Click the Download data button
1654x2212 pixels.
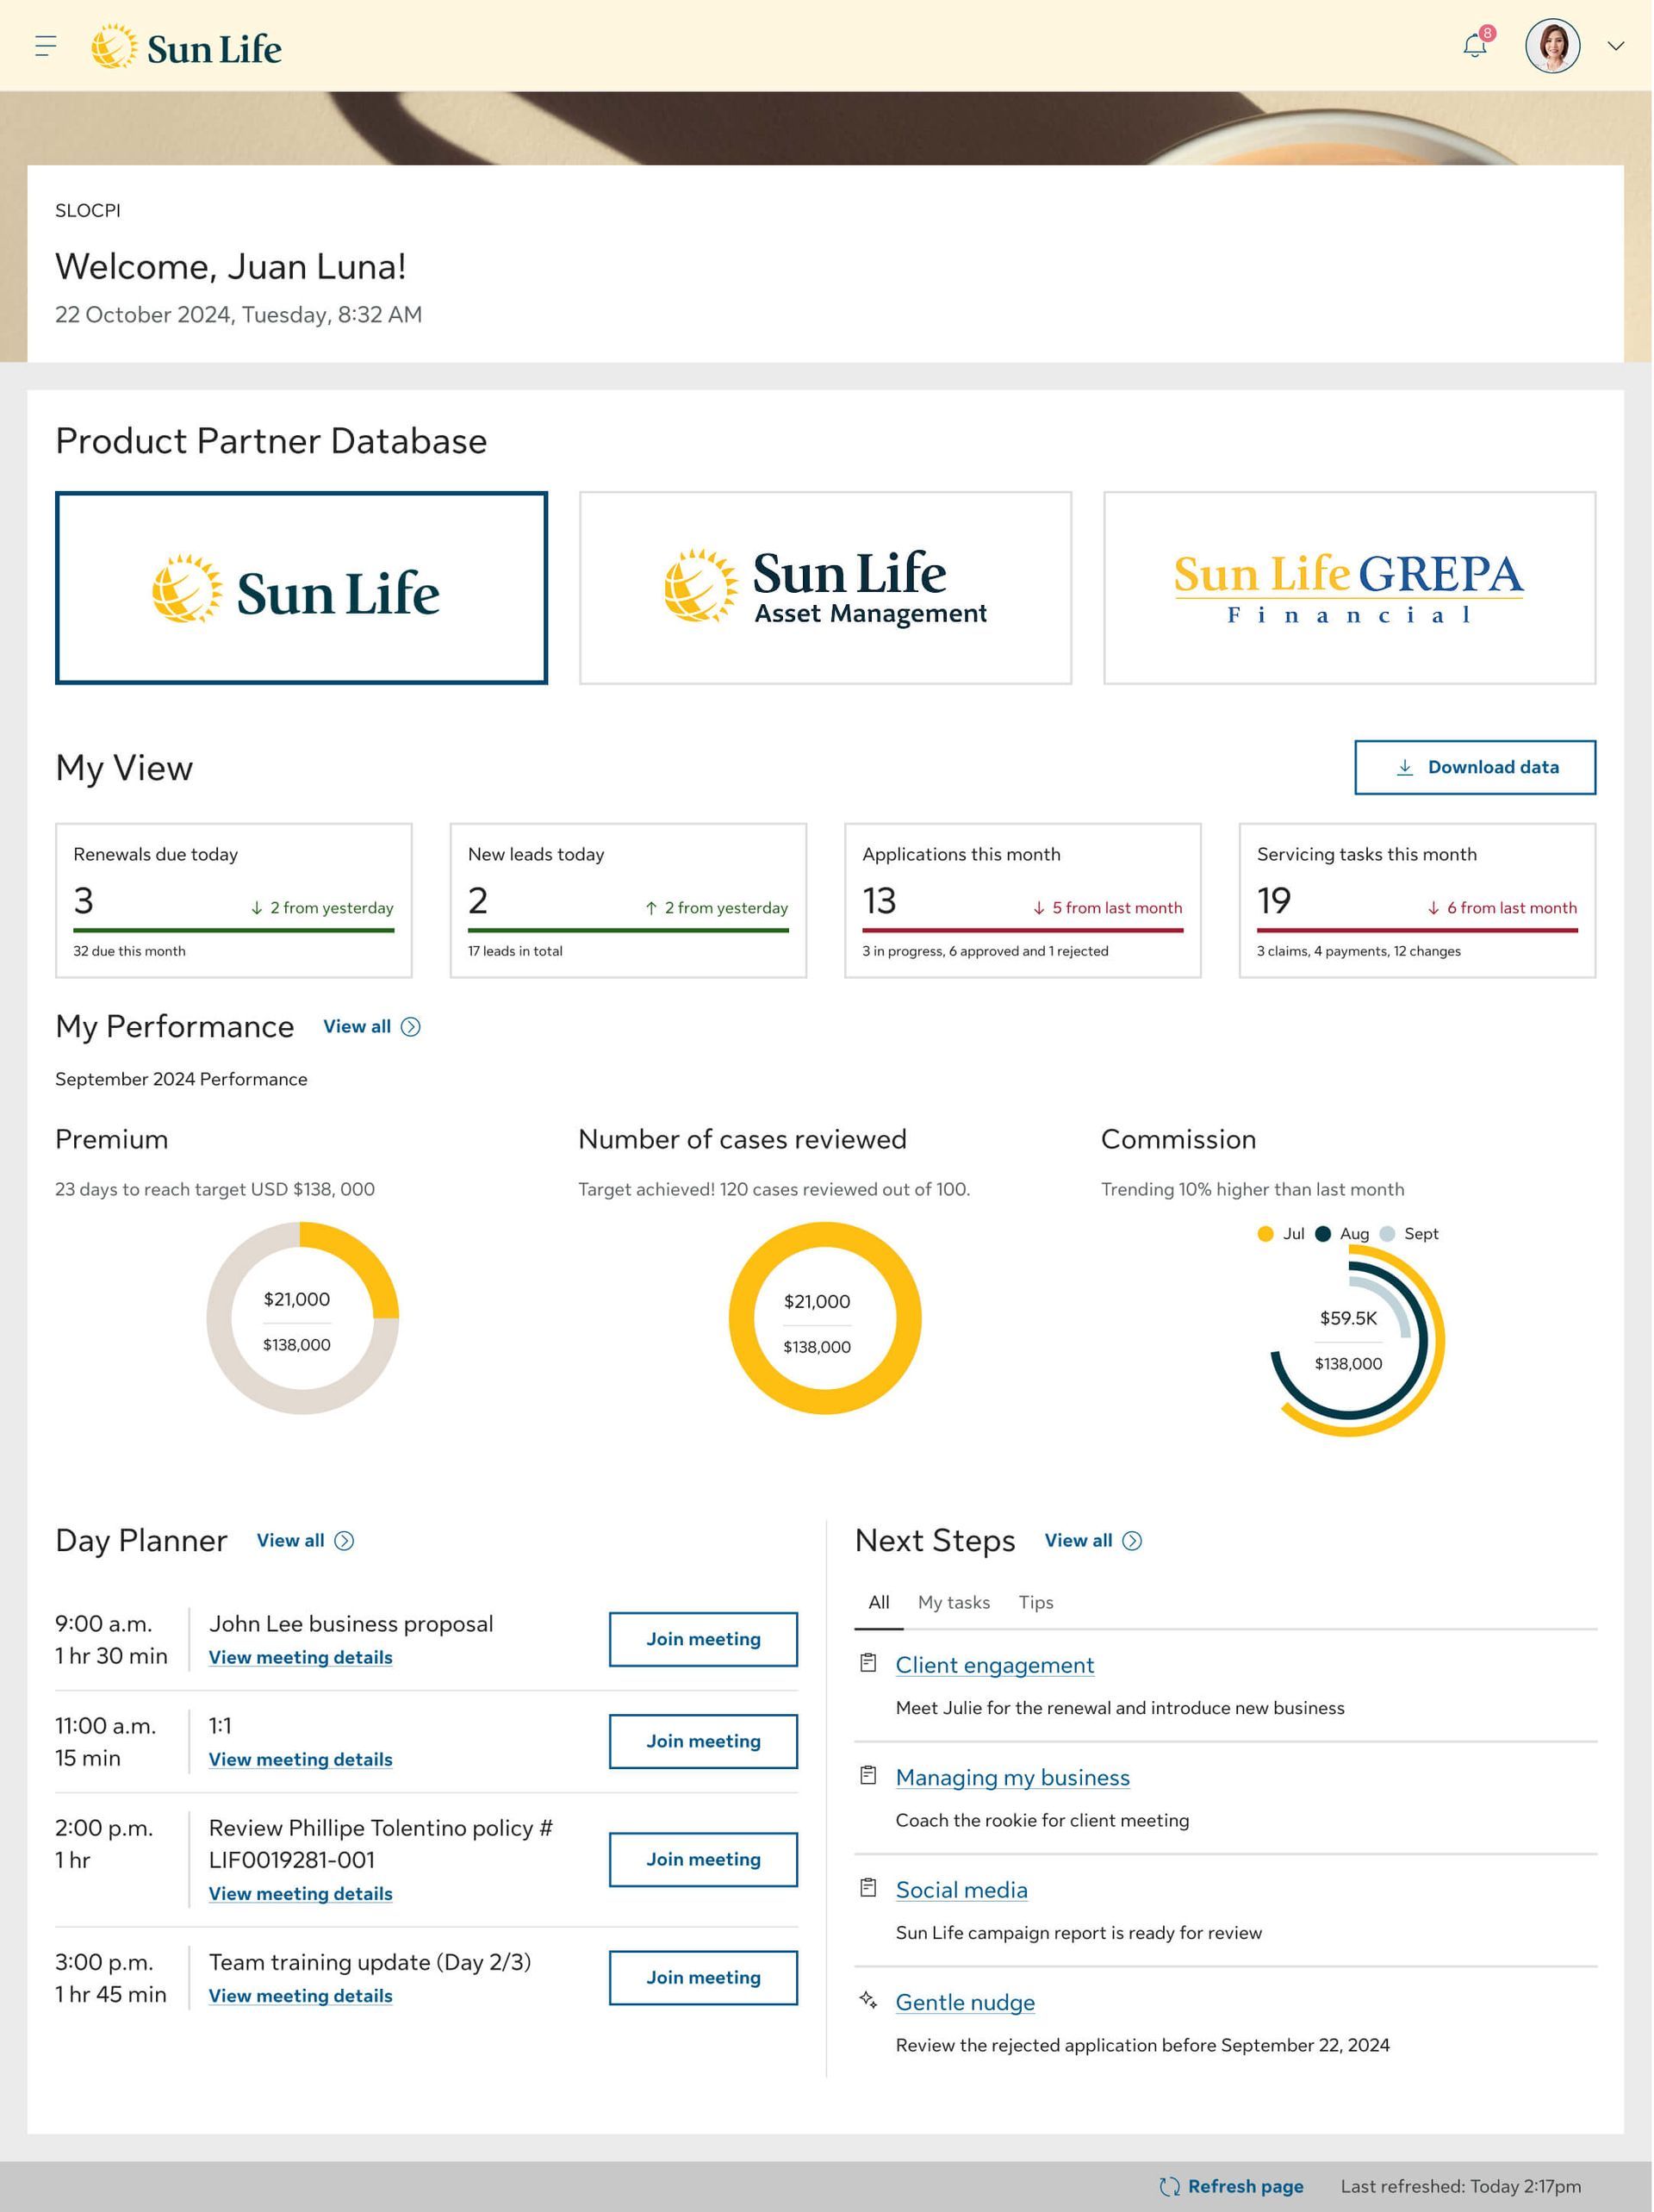coord(1474,767)
